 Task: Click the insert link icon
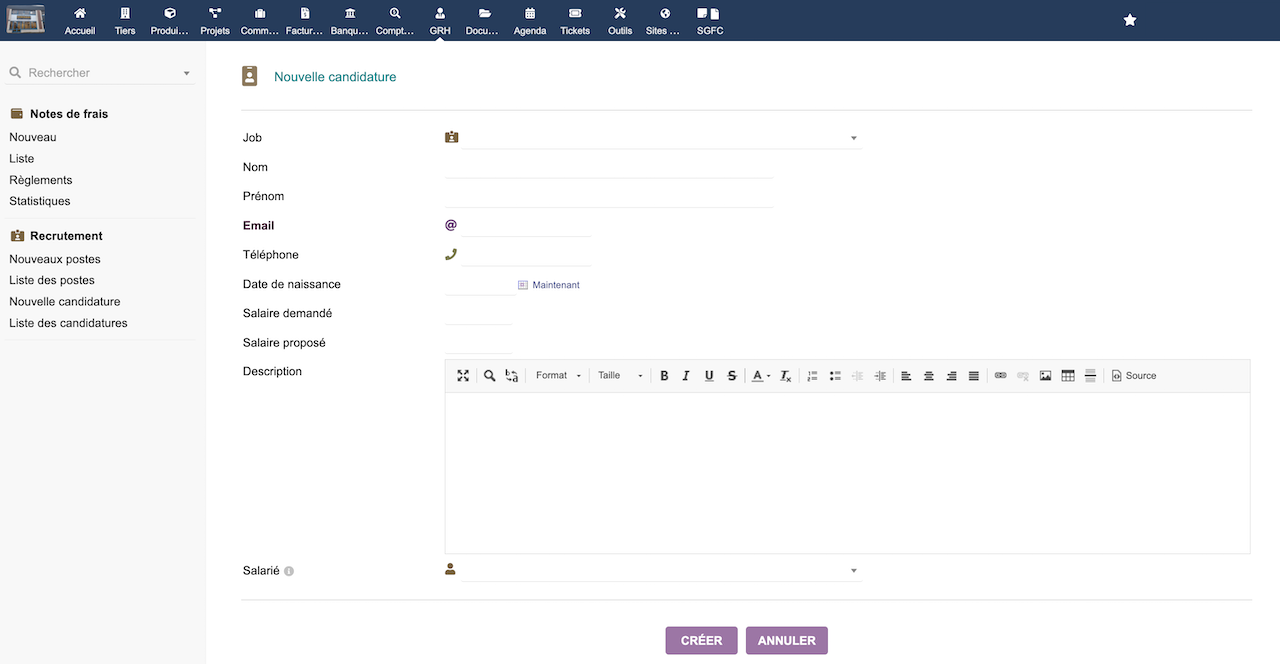point(1000,376)
